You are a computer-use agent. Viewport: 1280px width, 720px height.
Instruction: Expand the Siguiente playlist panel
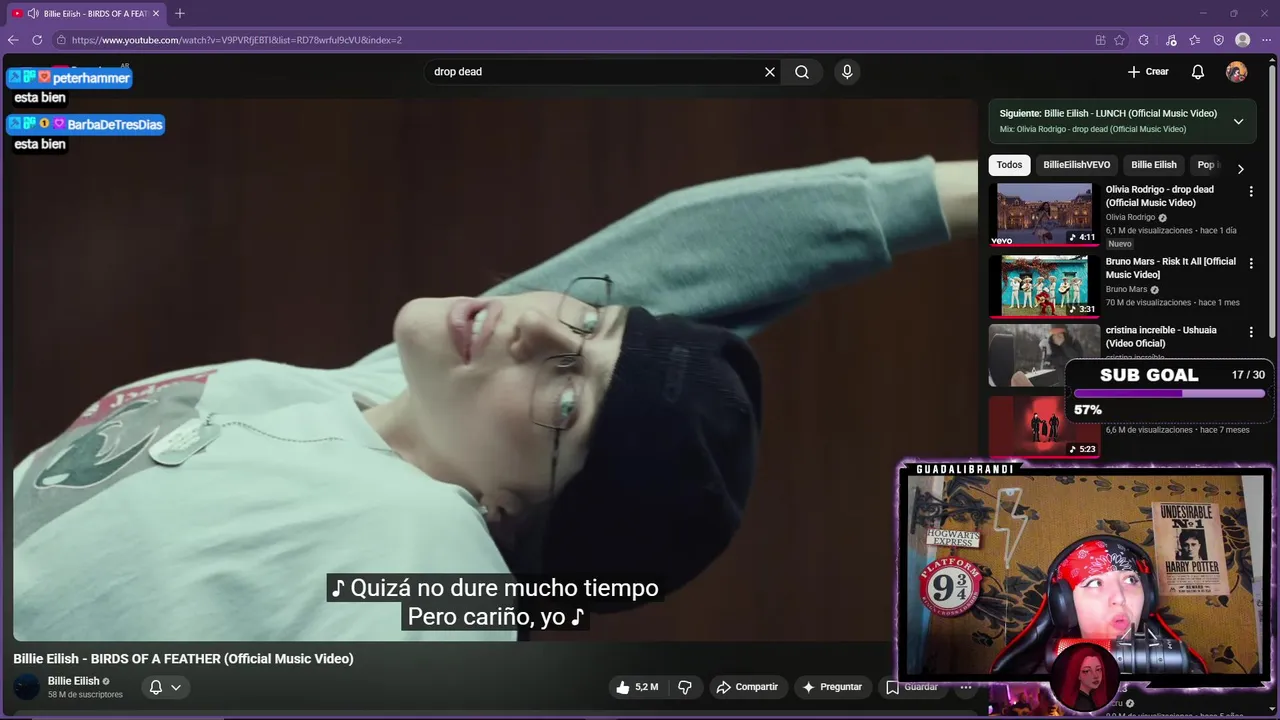tap(1238, 121)
